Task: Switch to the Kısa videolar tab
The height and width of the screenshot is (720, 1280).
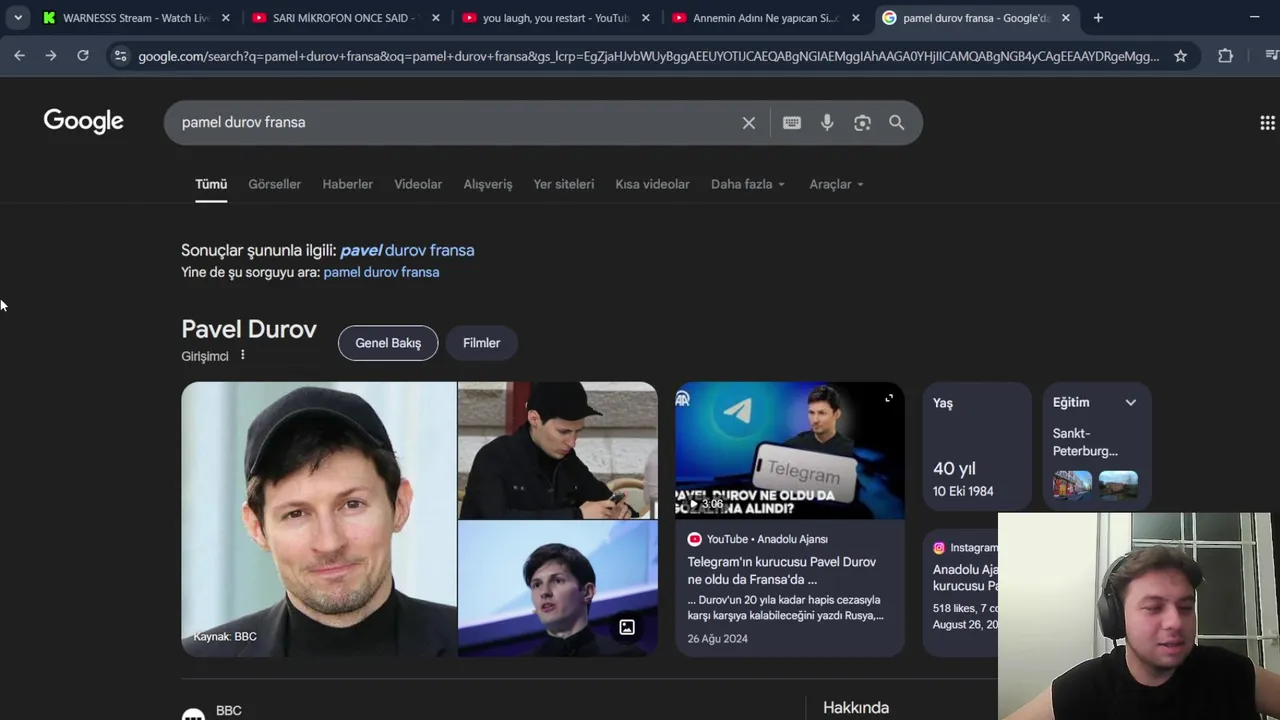Action: (x=652, y=184)
